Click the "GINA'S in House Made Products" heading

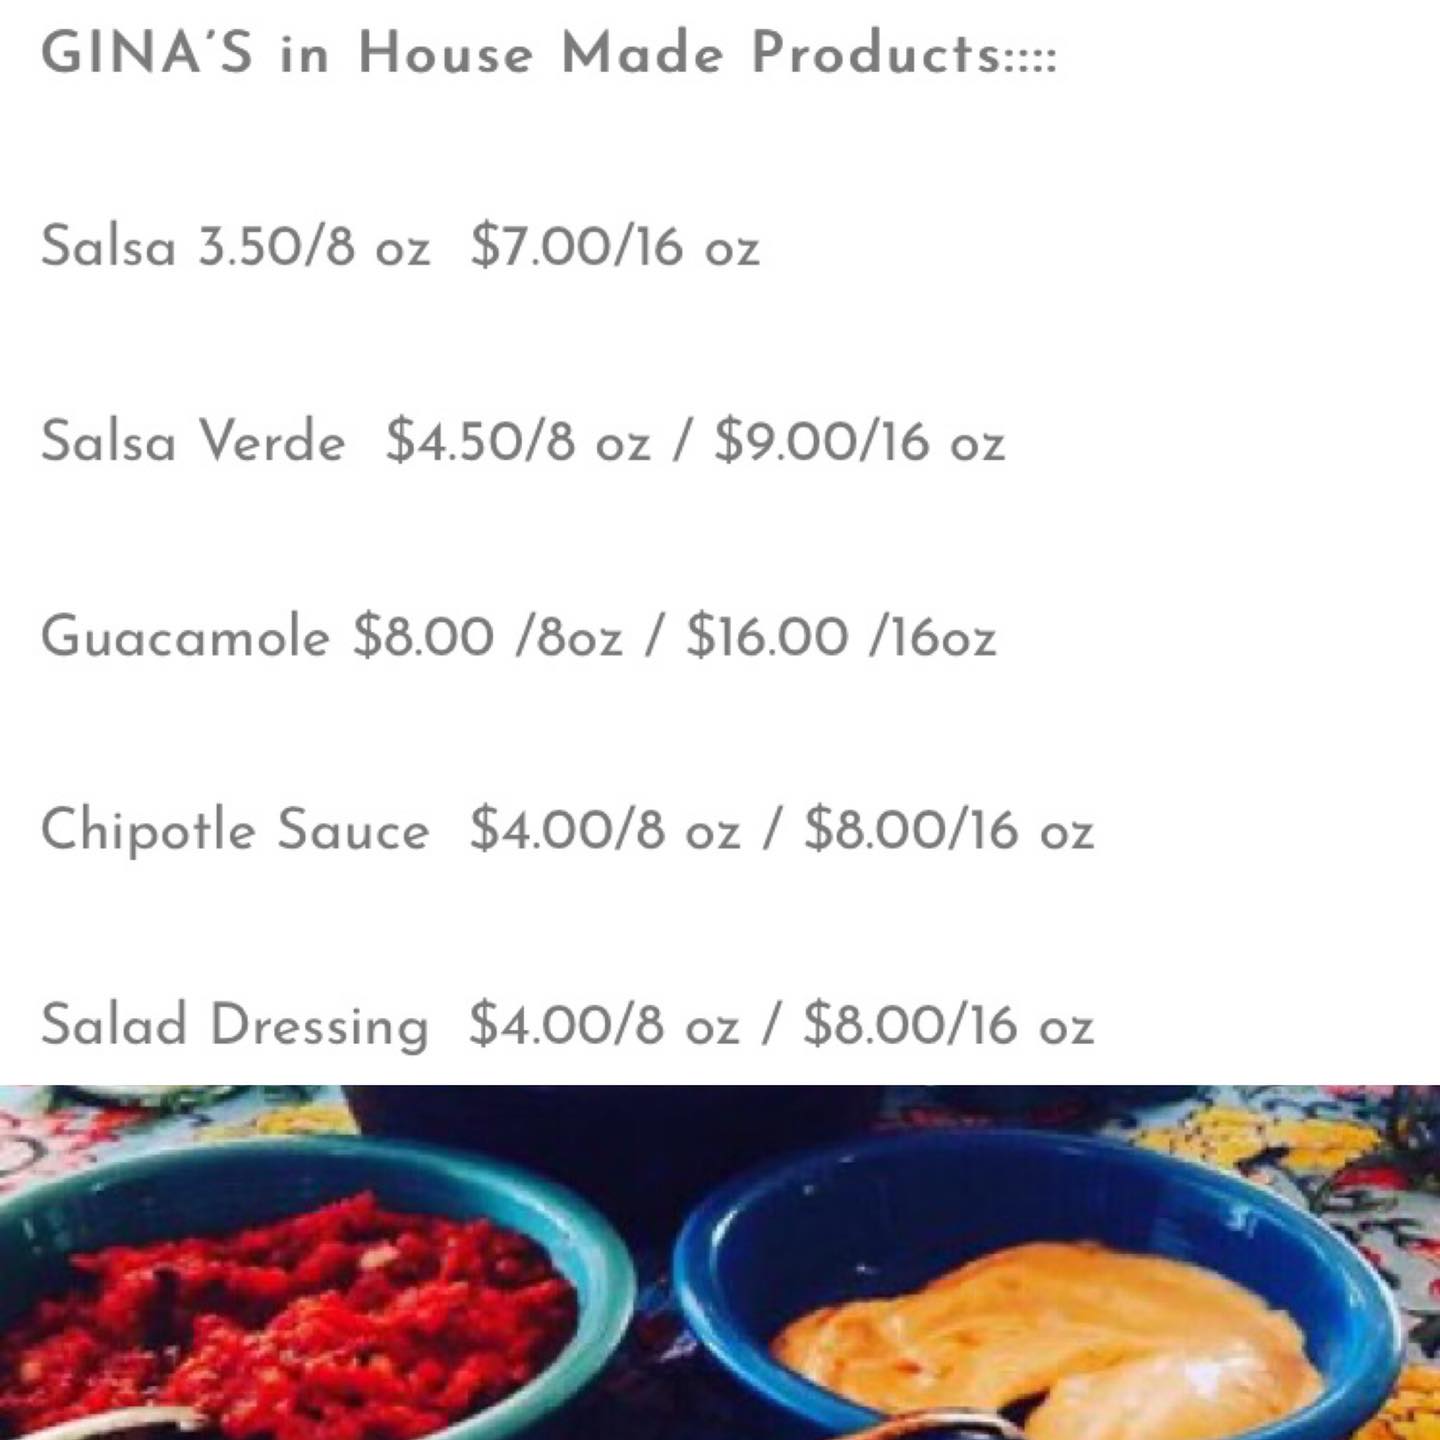548,52
